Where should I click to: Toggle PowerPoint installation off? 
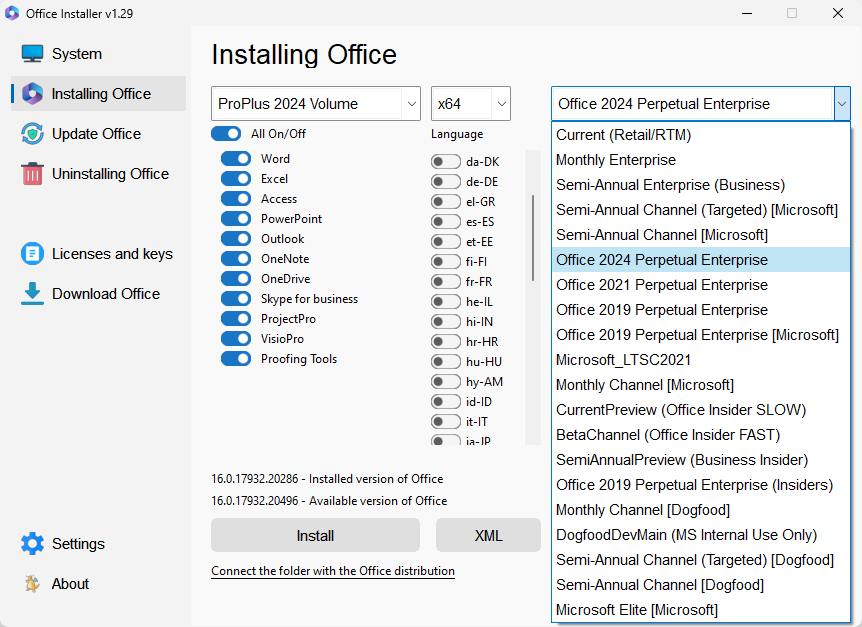click(236, 219)
